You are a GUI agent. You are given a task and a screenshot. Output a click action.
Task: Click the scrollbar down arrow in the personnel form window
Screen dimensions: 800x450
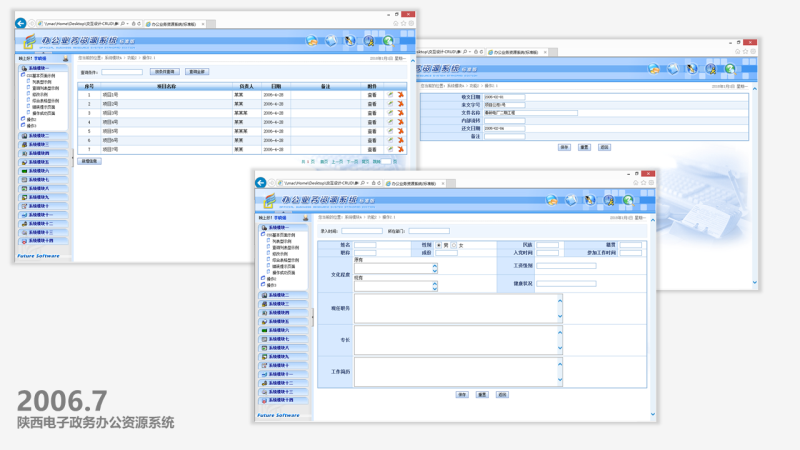pos(653,414)
